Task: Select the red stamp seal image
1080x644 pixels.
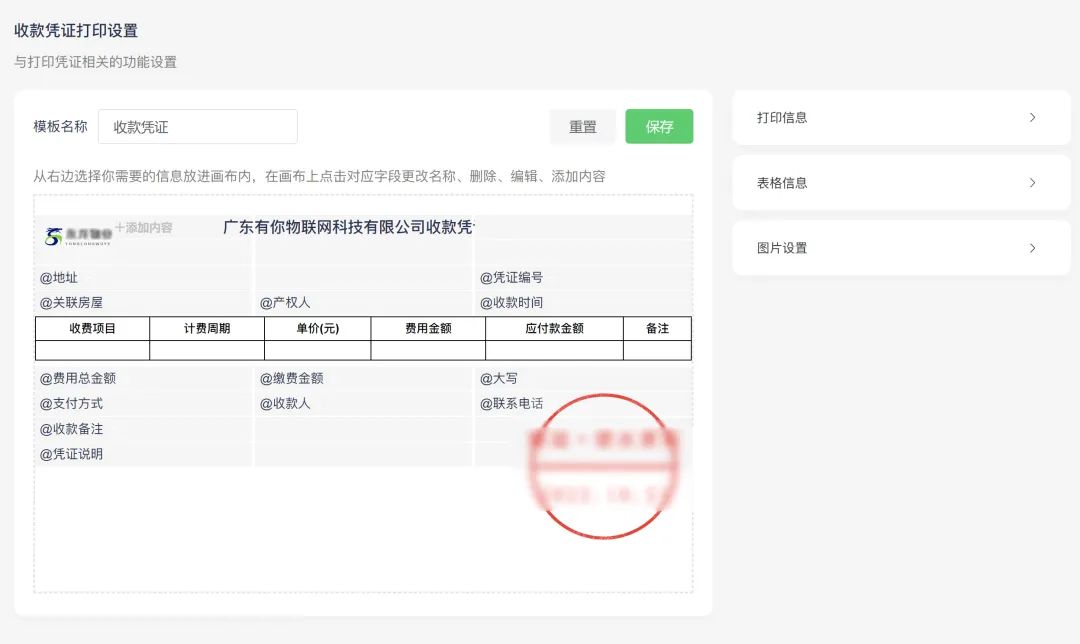Action: pyautogui.click(x=606, y=467)
